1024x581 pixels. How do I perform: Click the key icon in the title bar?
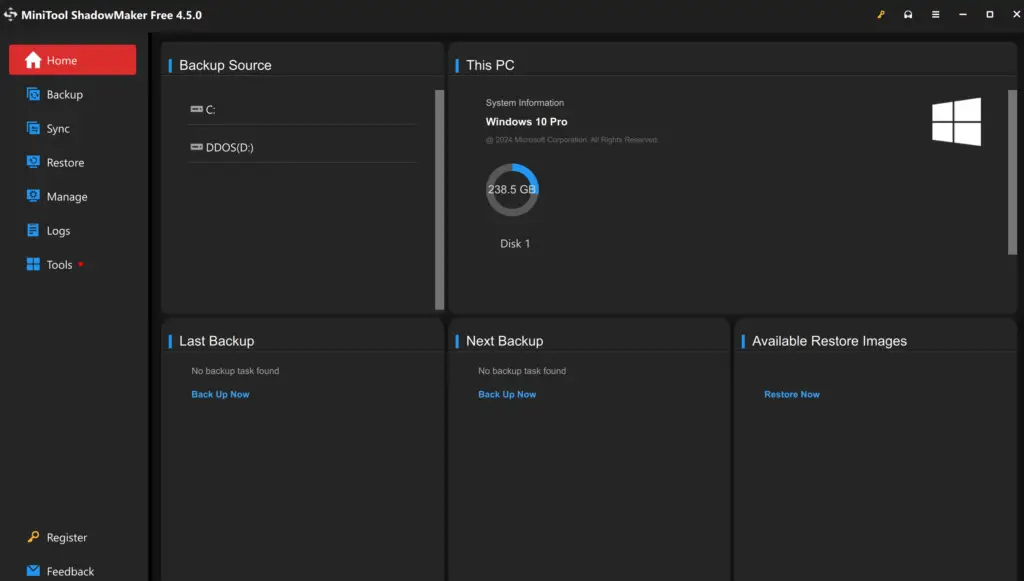[x=881, y=15]
